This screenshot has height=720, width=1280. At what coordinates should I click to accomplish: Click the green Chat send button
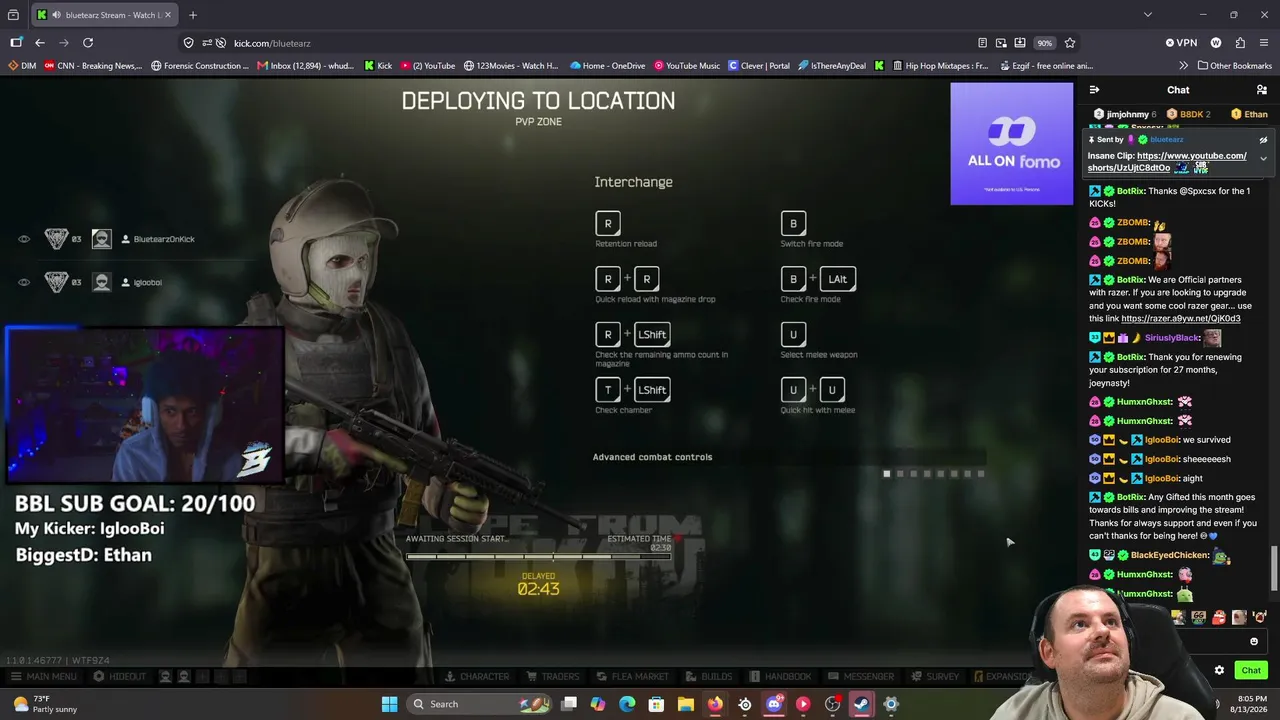tap(1251, 670)
